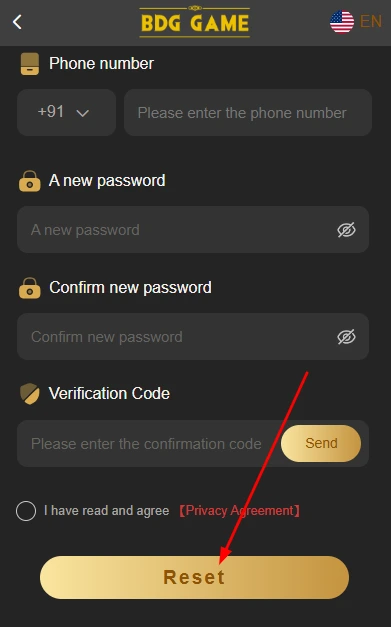Viewport: 391px width, 627px height.
Task: Click the lock icon beside Confirm new password
Action: point(30,288)
